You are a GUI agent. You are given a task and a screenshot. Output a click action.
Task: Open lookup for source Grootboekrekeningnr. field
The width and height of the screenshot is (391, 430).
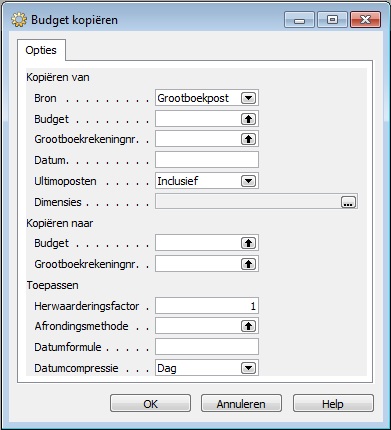248,139
